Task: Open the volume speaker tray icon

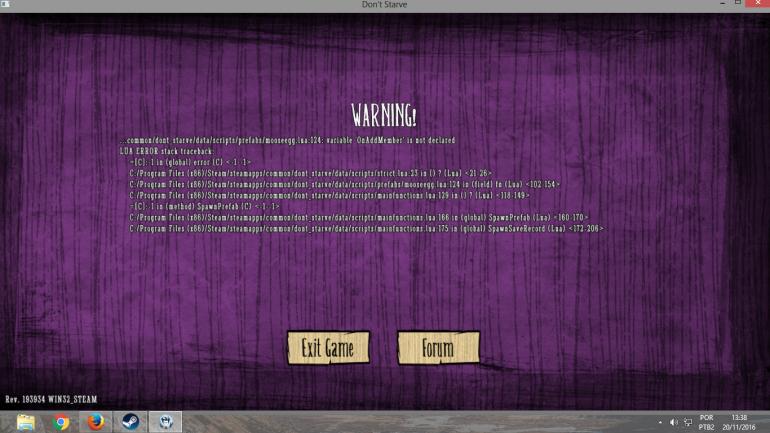Action: 674,422
